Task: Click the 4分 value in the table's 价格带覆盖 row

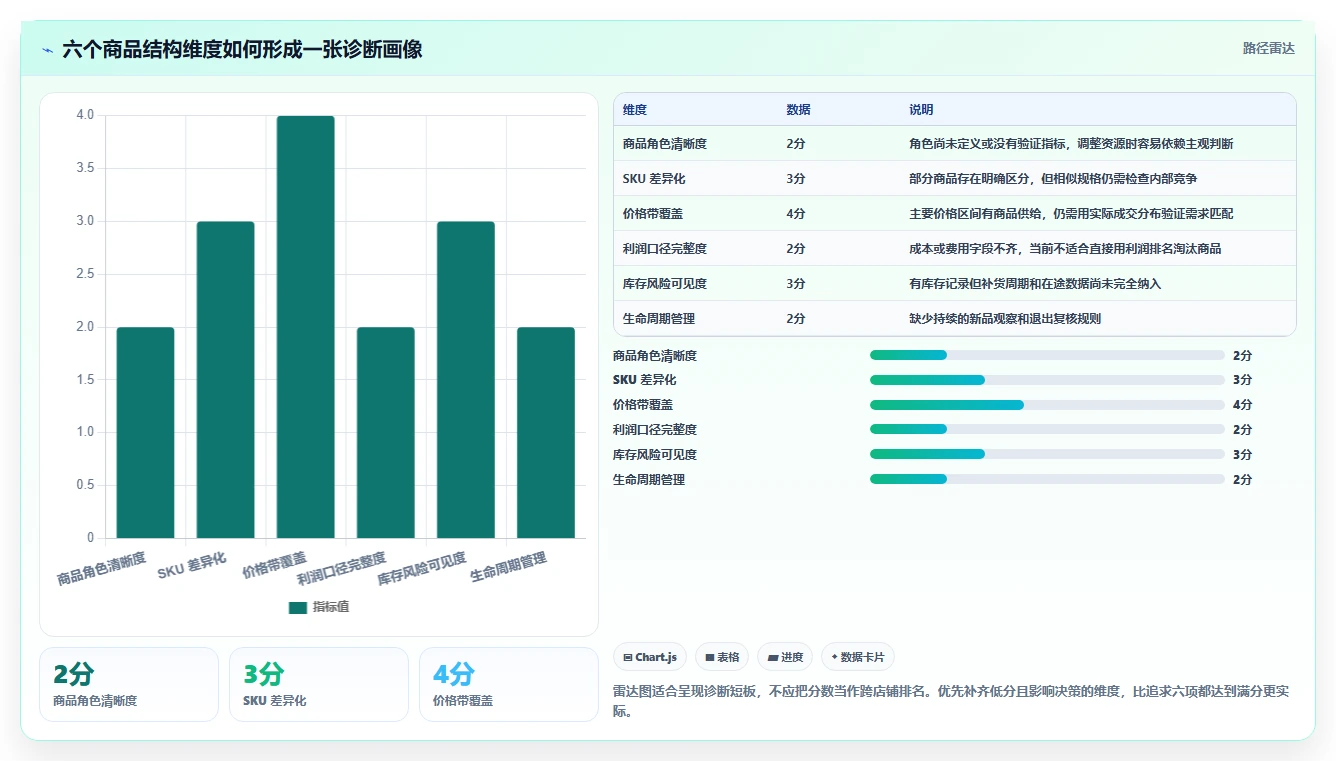Action: click(796, 213)
